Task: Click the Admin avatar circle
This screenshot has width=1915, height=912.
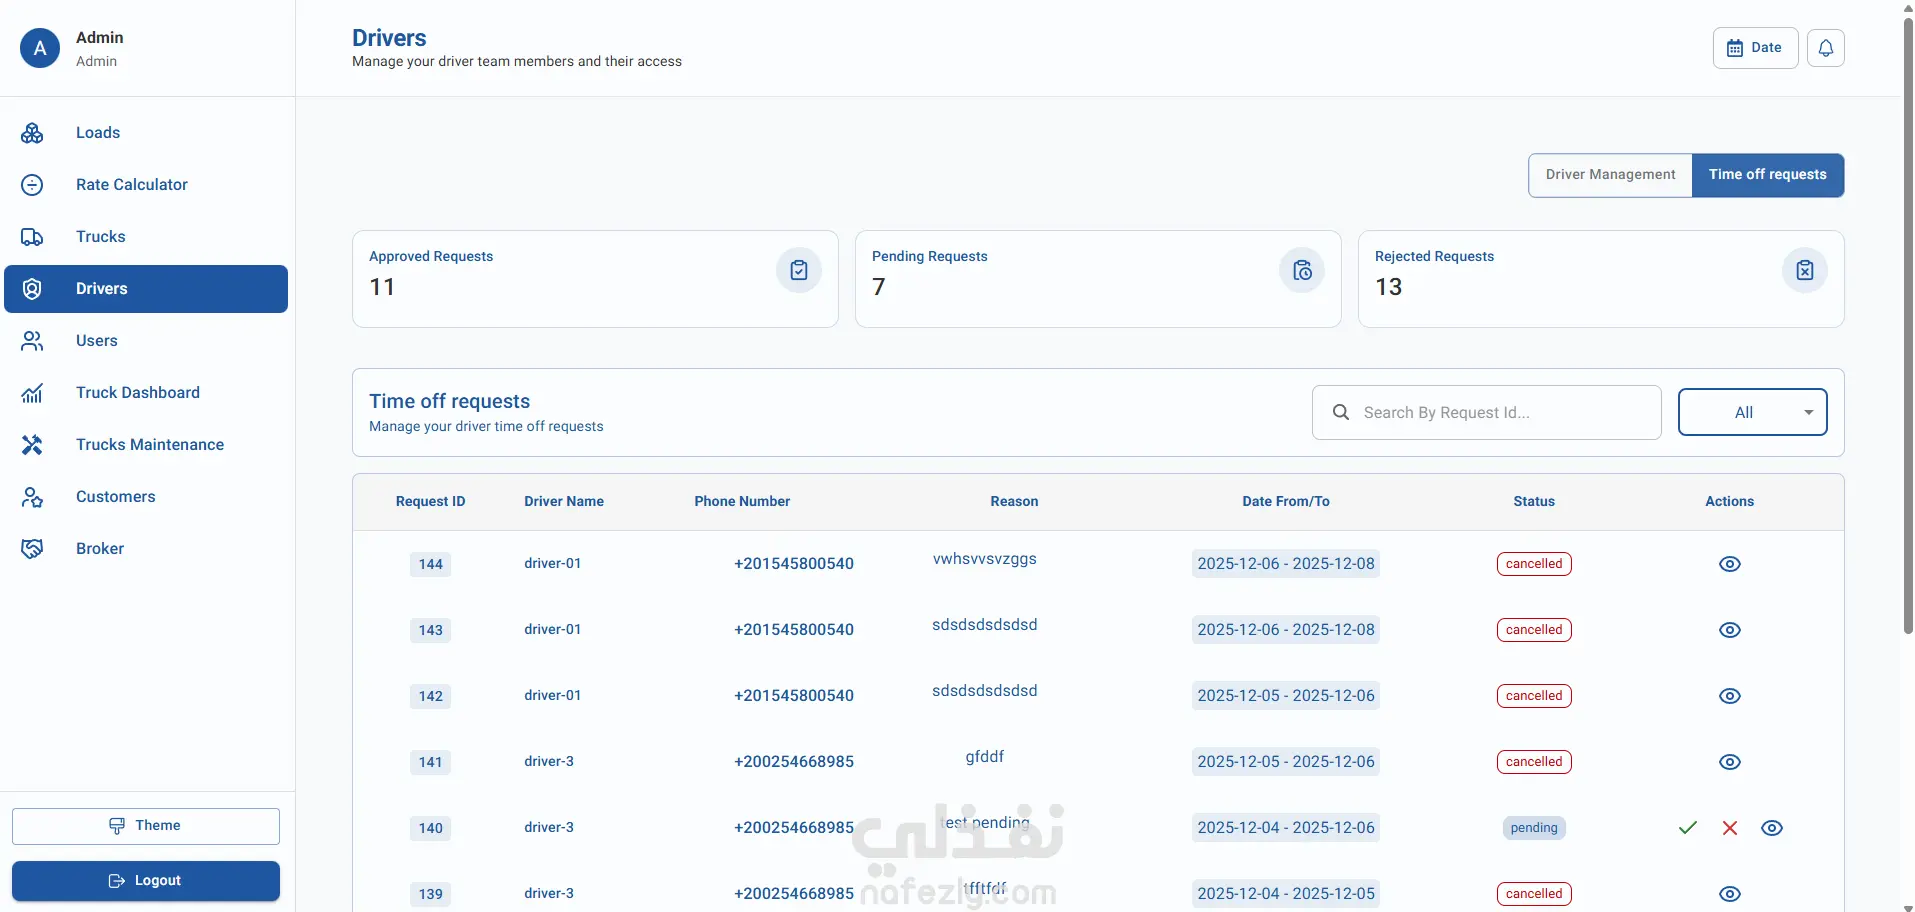Action: click(40, 48)
